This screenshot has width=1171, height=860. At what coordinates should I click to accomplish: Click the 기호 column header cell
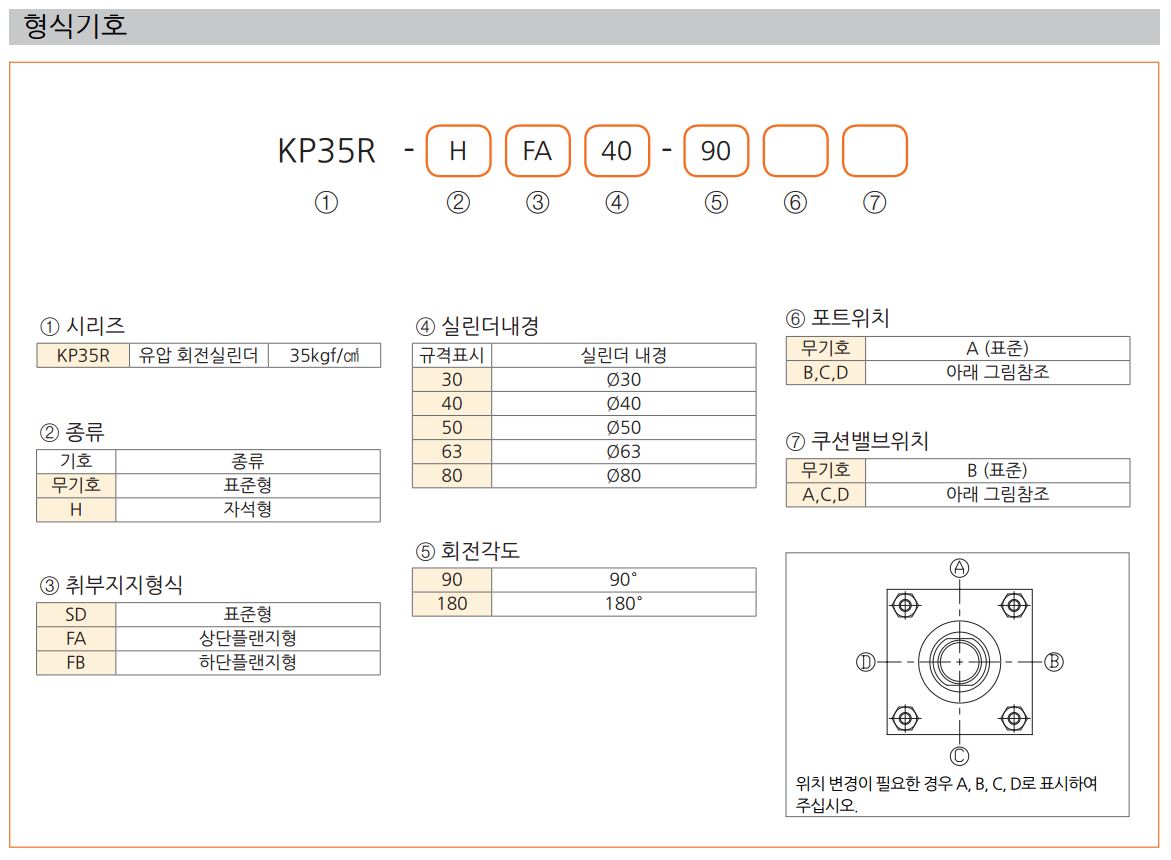[x=76, y=461]
